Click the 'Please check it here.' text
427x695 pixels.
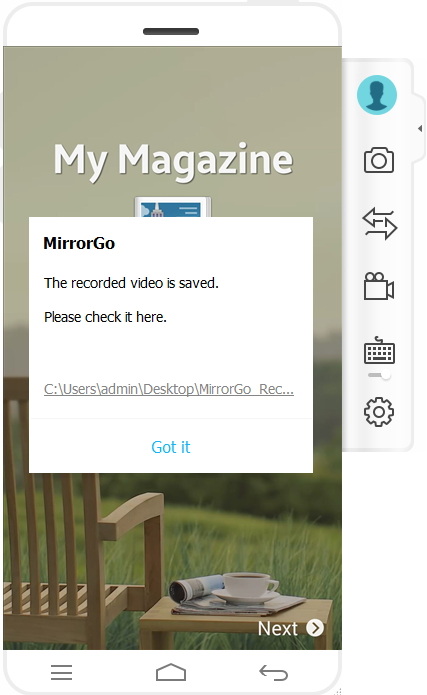click(105, 317)
